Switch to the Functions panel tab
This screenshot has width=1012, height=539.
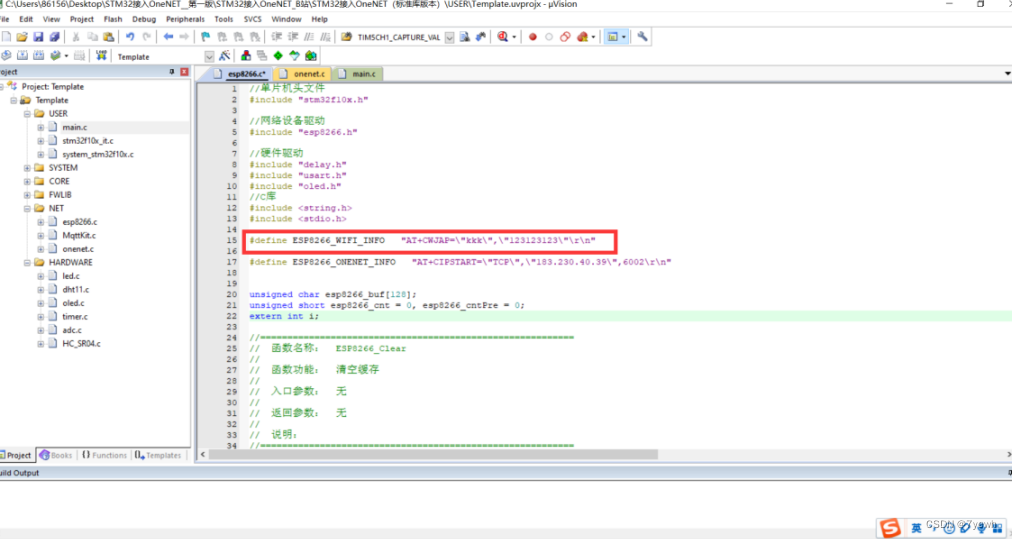pos(104,455)
